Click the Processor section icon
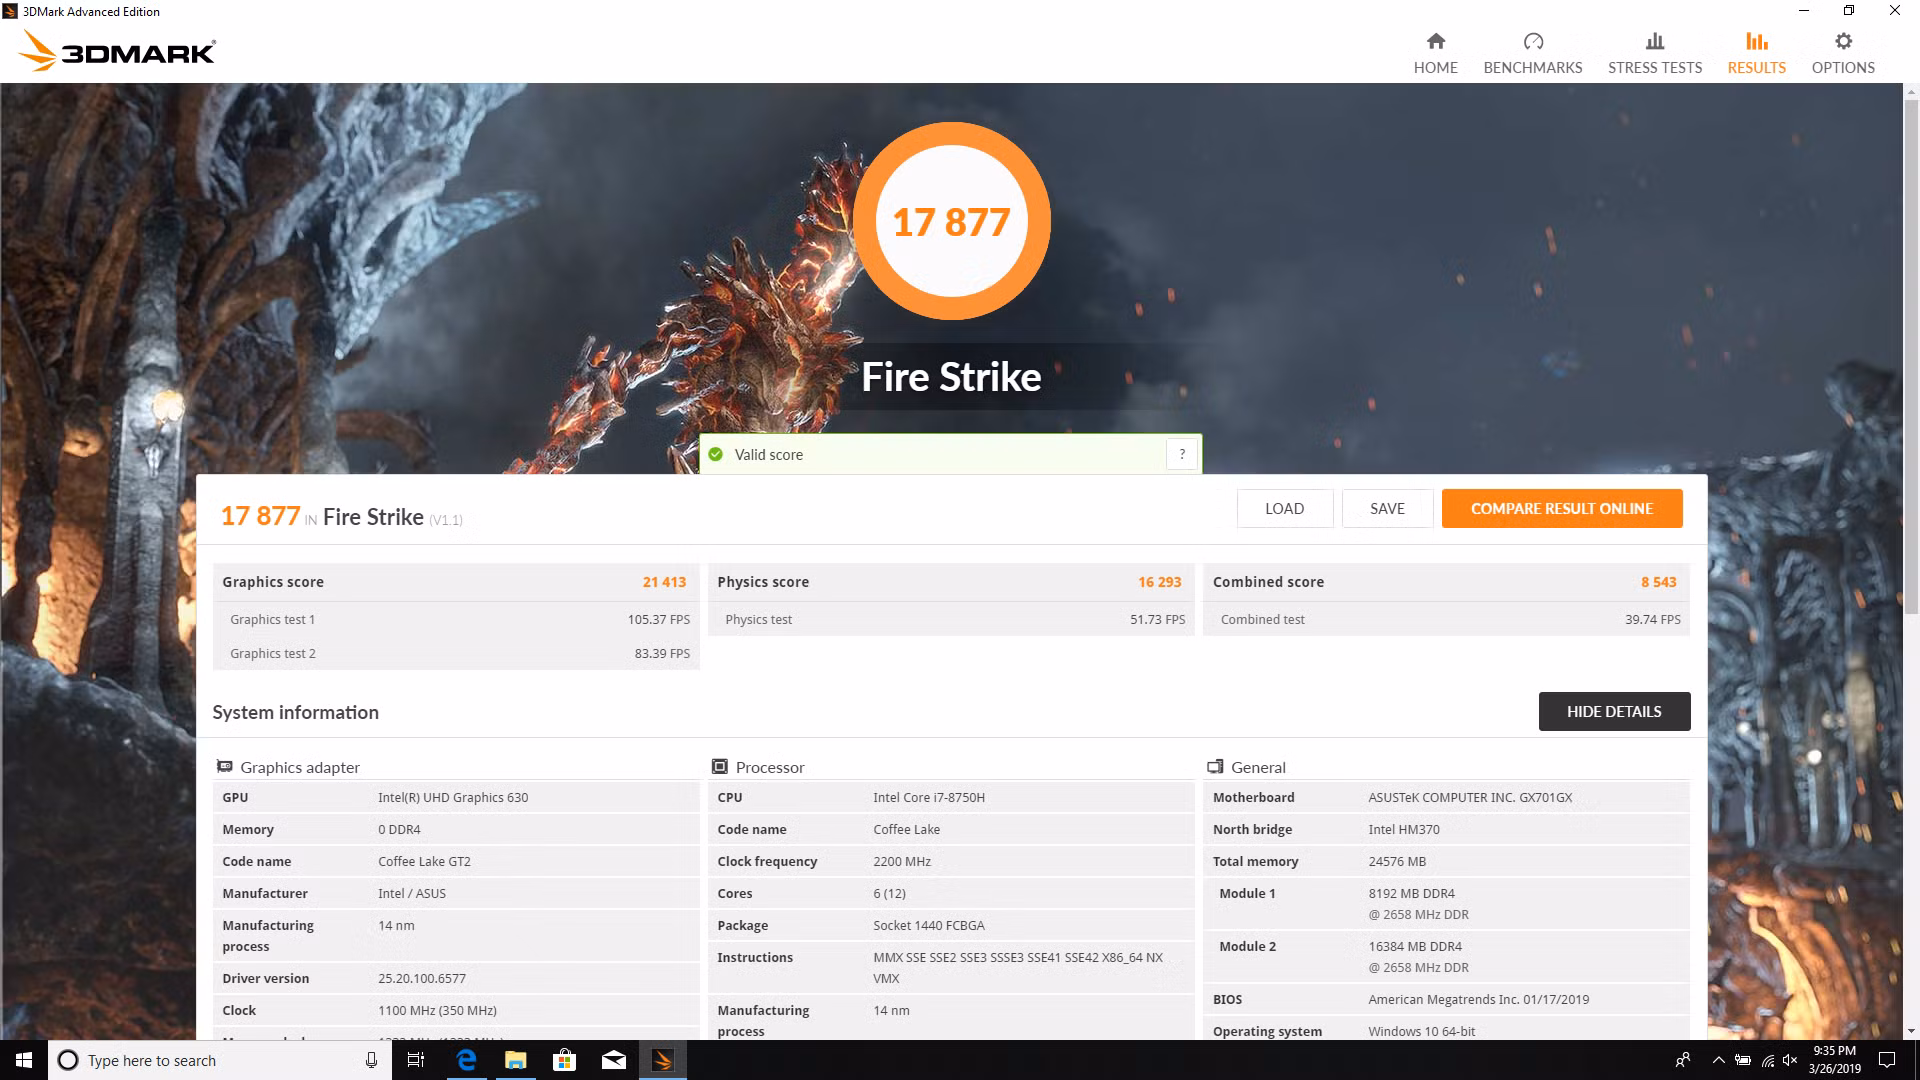This screenshot has width=1920, height=1080. point(719,766)
